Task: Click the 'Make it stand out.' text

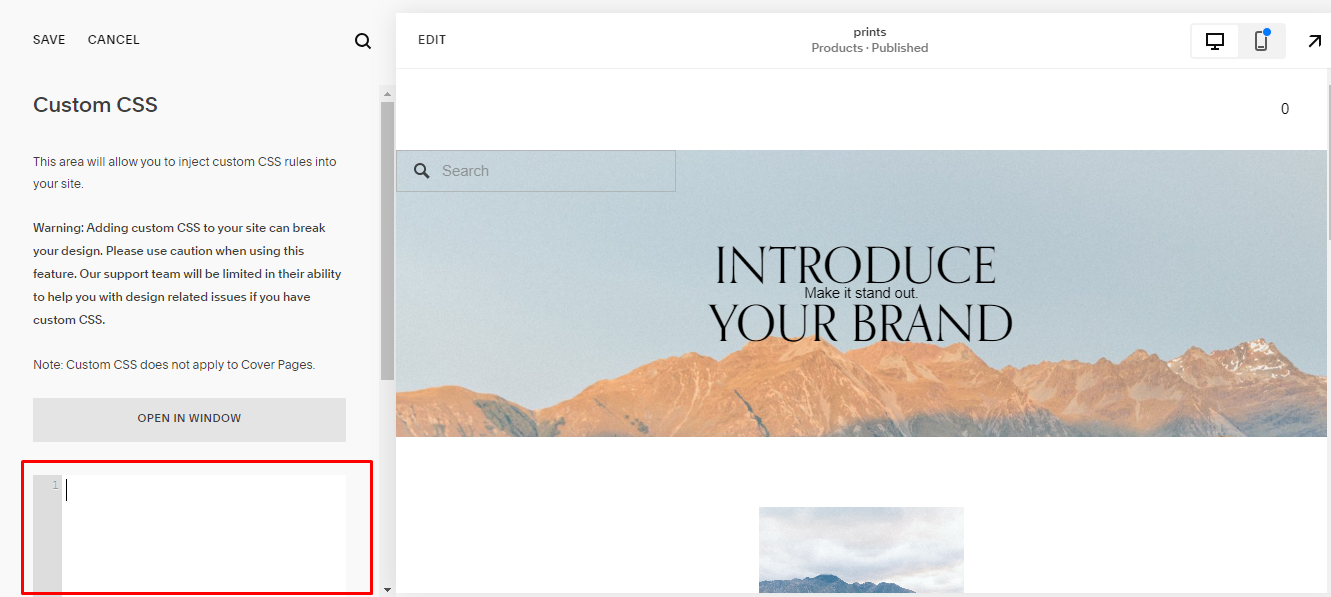Action: point(861,293)
